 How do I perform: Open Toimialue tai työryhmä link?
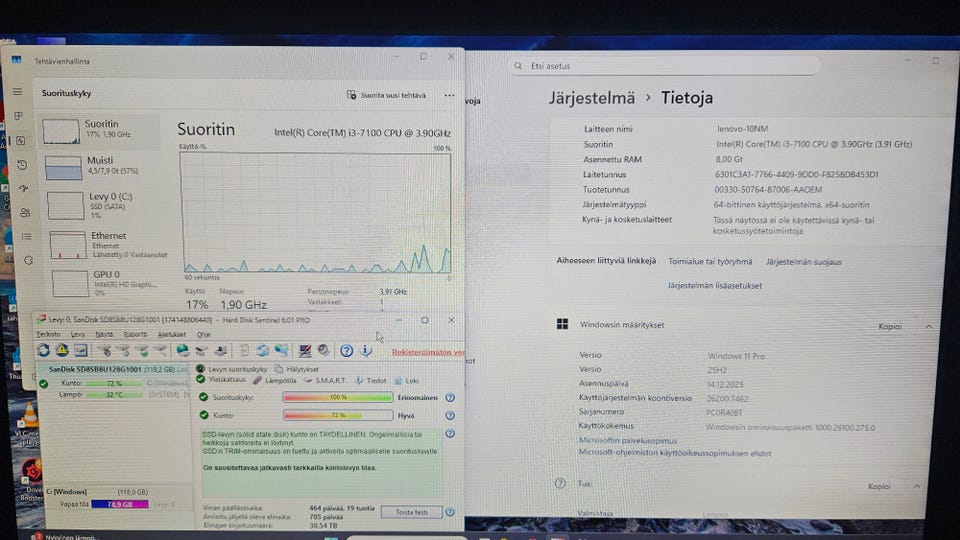point(710,261)
